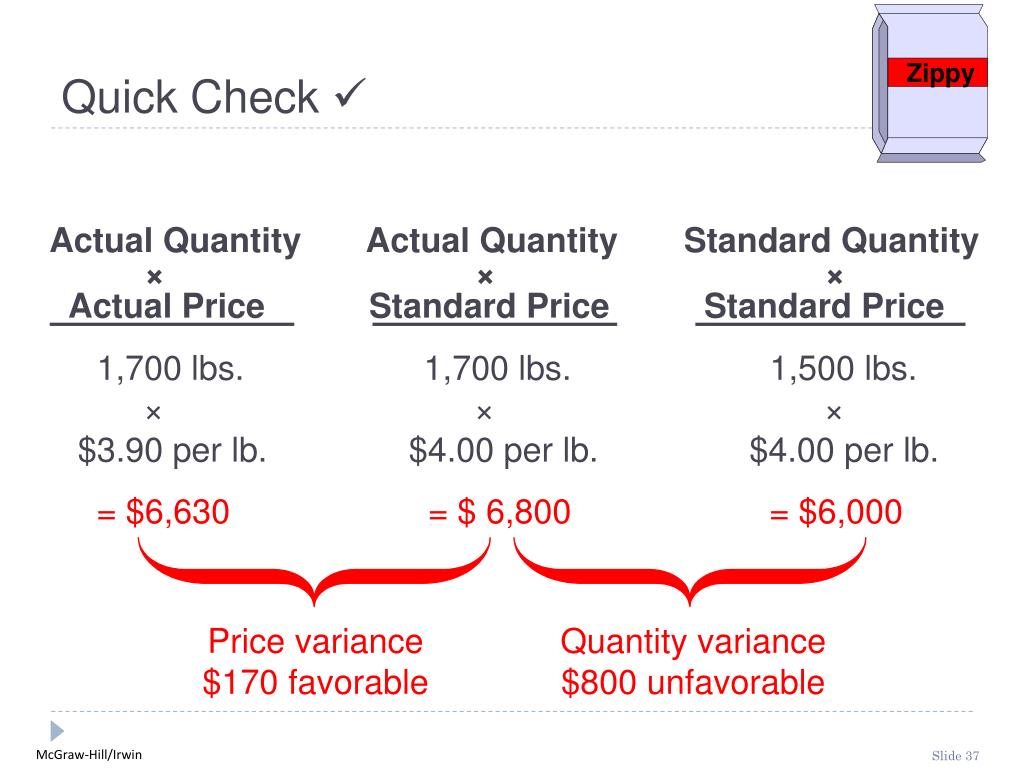
Task: Click the right red curly brace
Action: (690, 571)
